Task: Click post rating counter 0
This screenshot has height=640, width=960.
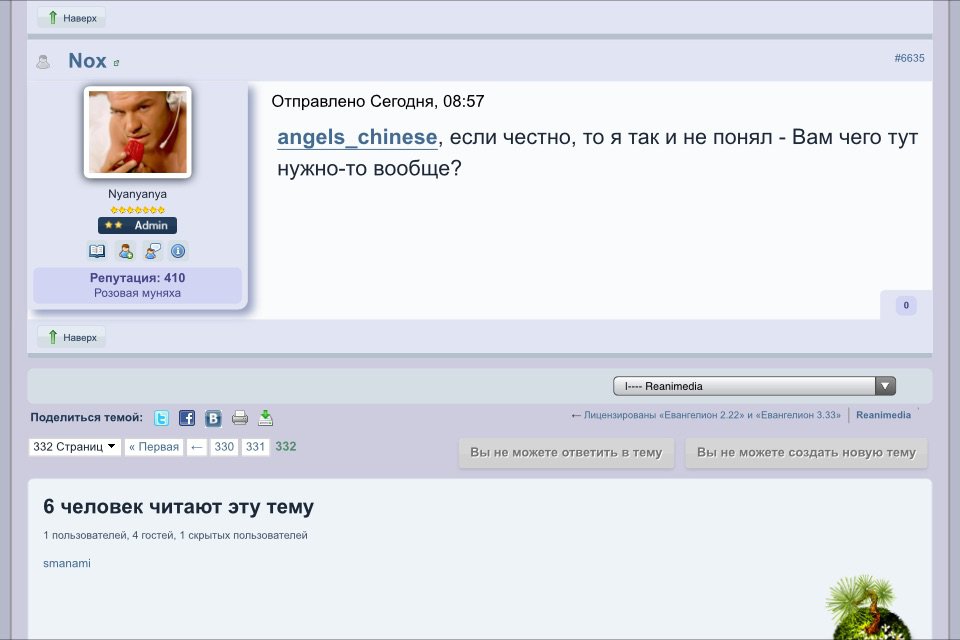Action: (x=906, y=305)
